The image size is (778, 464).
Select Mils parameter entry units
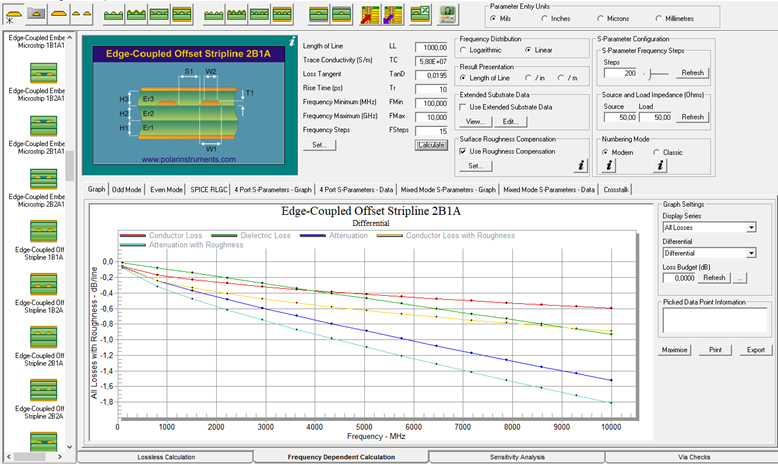point(493,18)
